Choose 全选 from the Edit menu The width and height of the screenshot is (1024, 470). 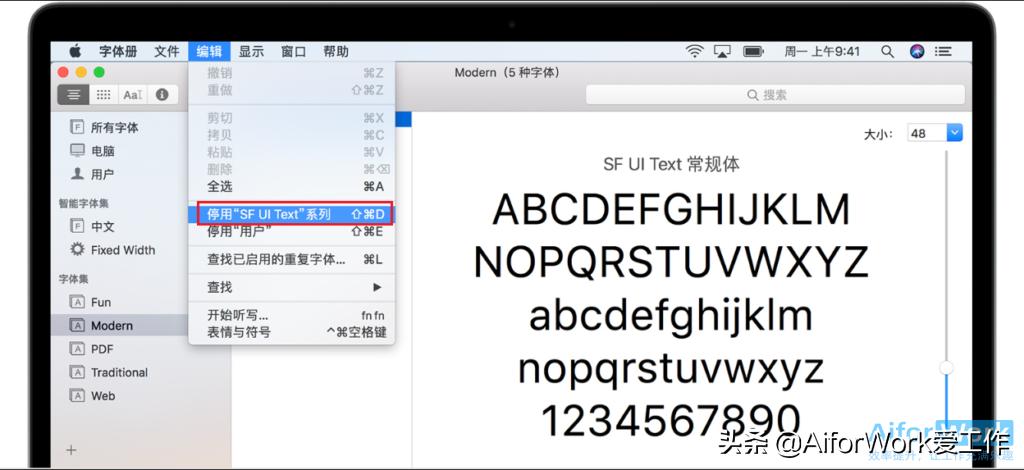292,187
